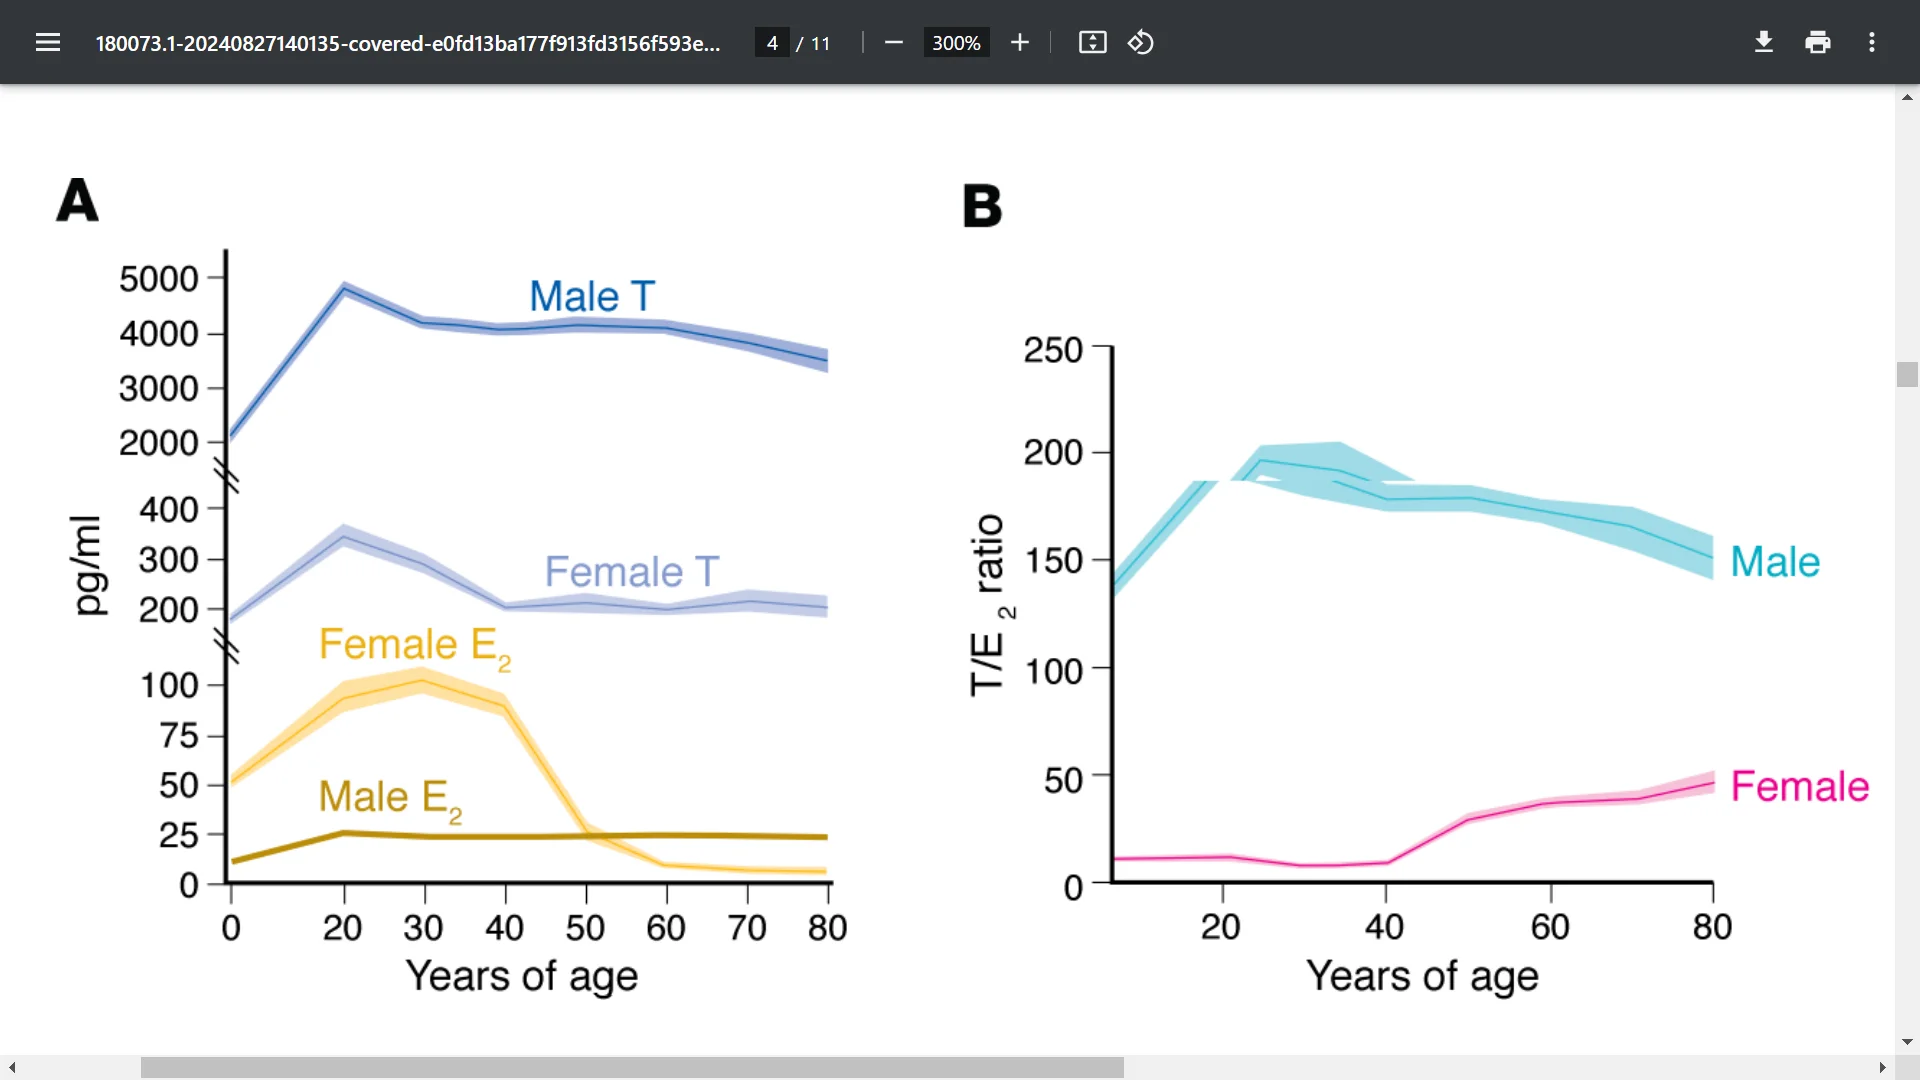The width and height of the screenshot is (1920, 1080).
Task: Click the 'Female T' chart label
Action: [631, 572]
